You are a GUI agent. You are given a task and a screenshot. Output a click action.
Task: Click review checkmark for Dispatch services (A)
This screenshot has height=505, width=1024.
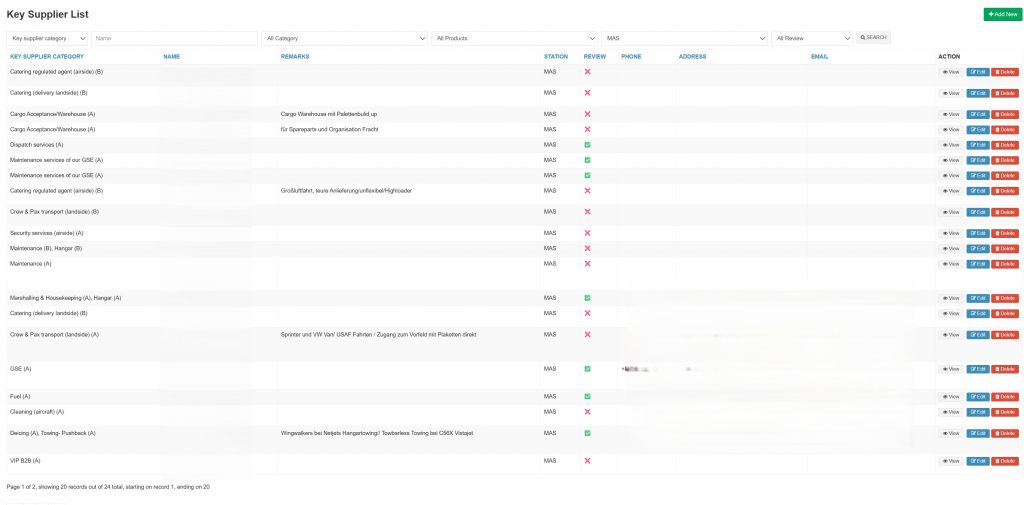click(587, 145)
